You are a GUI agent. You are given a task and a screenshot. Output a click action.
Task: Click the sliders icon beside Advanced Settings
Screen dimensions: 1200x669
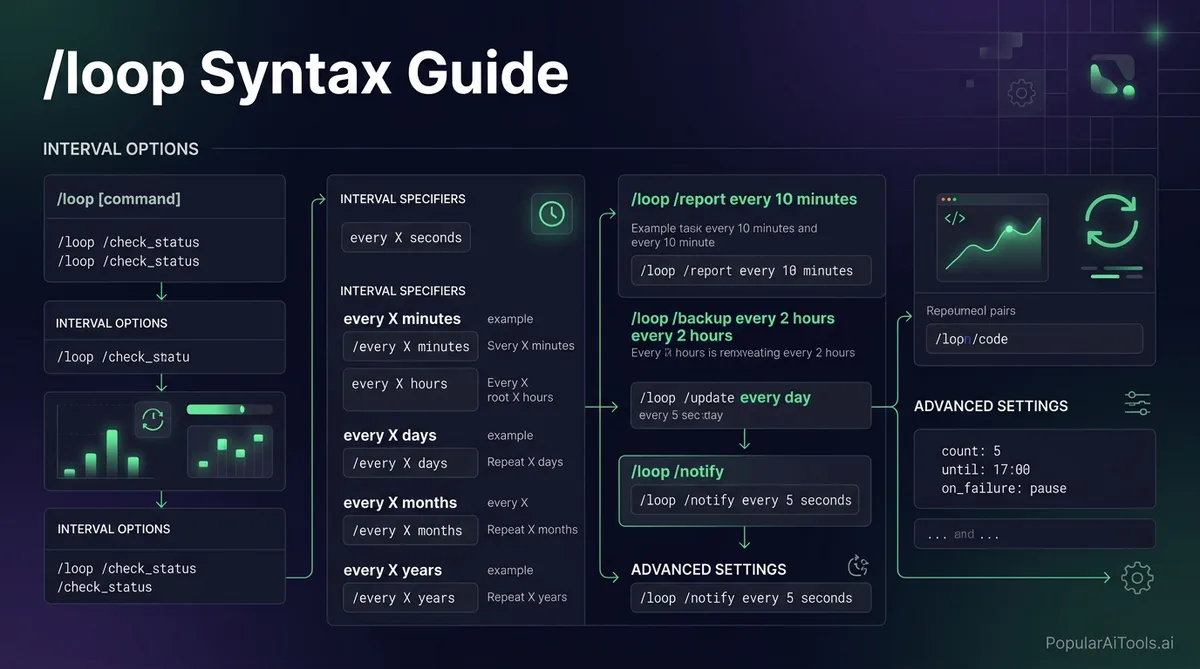[x=1138, y=404]
